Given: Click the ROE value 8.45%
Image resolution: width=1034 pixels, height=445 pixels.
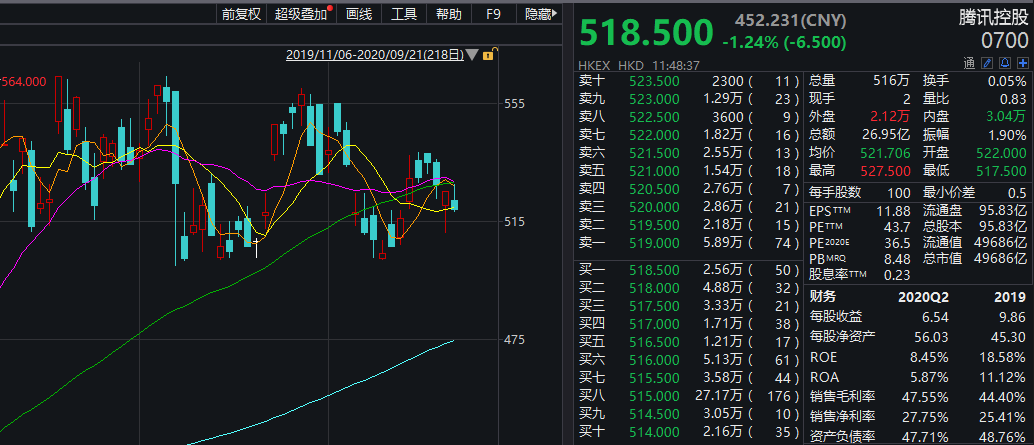Looking at the screenshot, I should (x=928, y=357).
